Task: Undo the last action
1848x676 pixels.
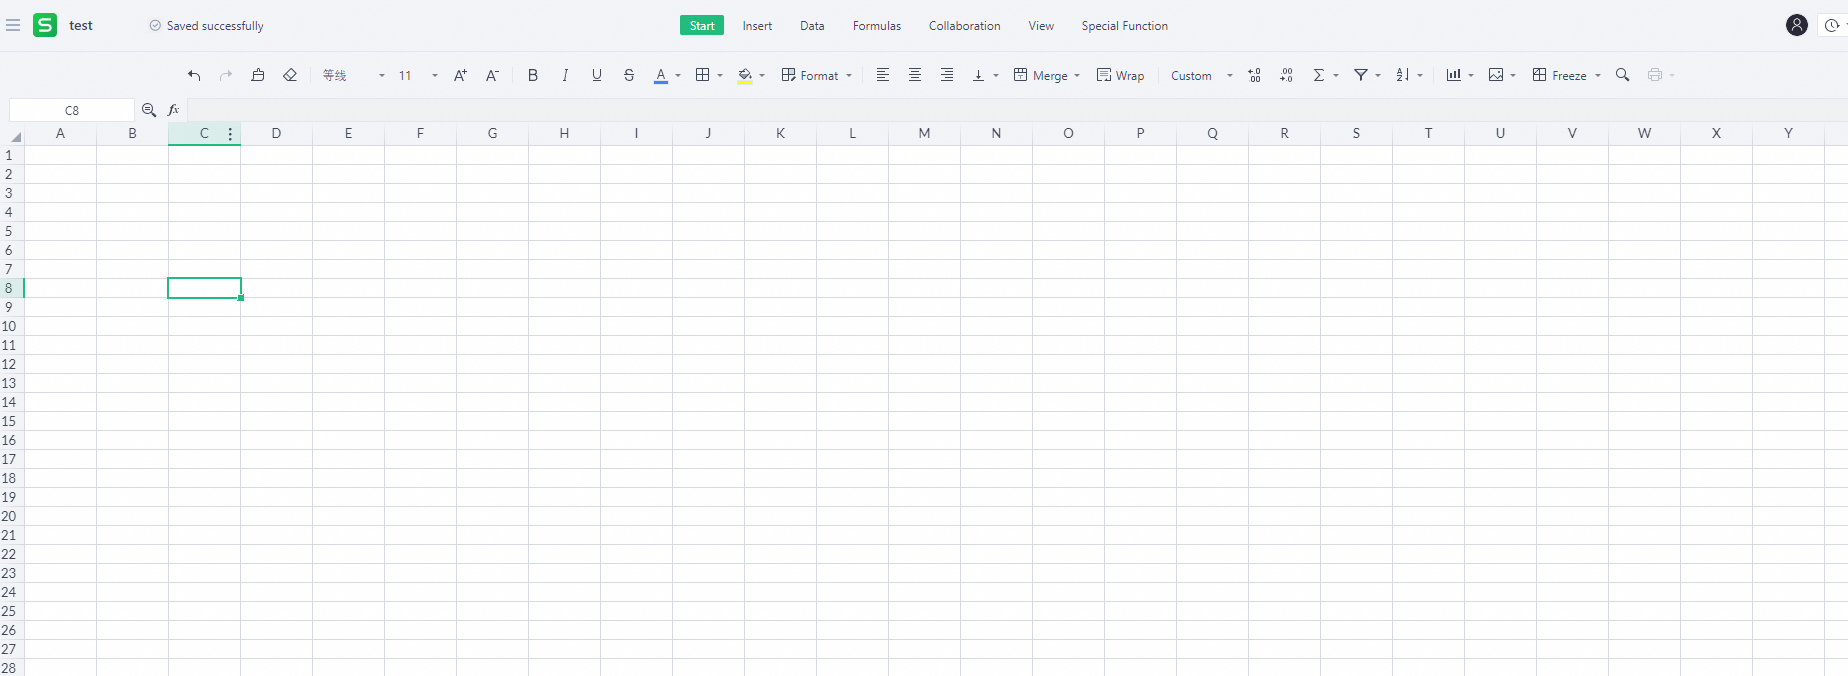Action: click(194, 75)
